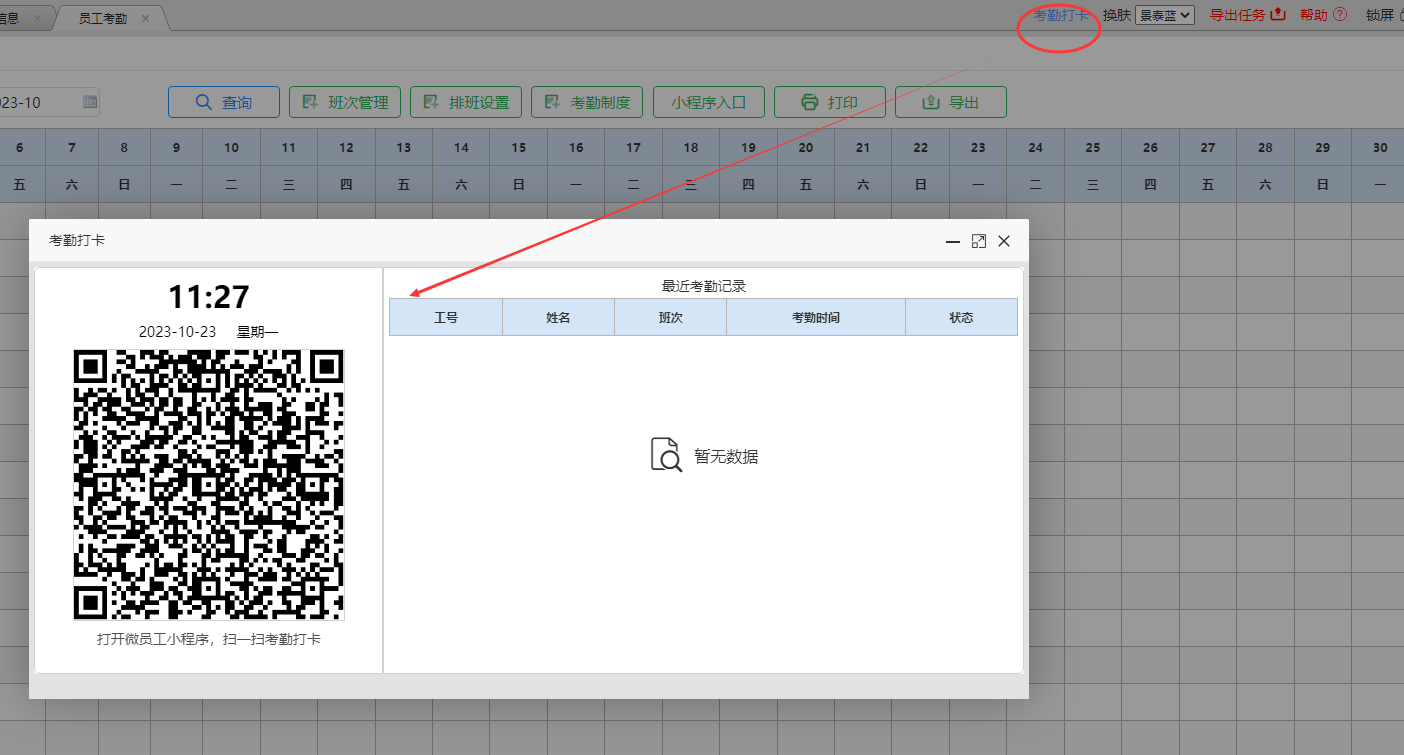Select day 26 in the calendar header
The width and height of the screenshot is (1404, 755).
click(1151, 148)
